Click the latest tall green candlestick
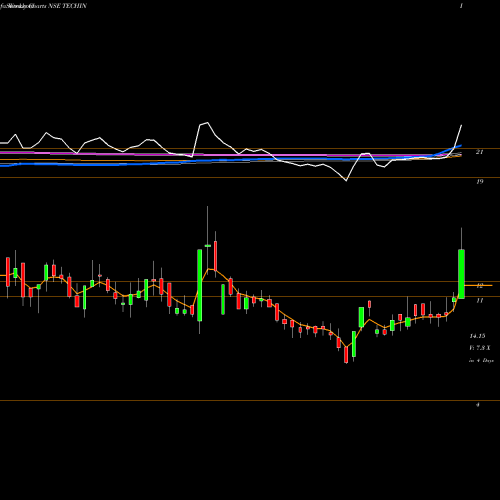The width and height of the screenshot is (500, 500). 461,274
